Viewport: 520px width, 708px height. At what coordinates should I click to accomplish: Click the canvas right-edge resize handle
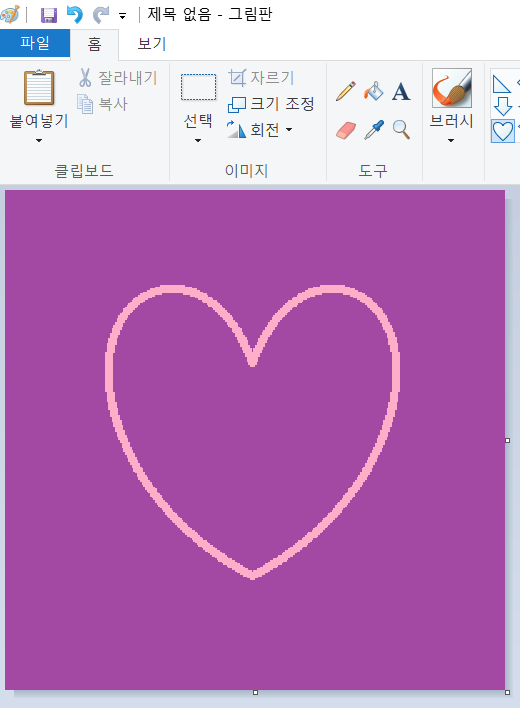click(x=507, y=440)
